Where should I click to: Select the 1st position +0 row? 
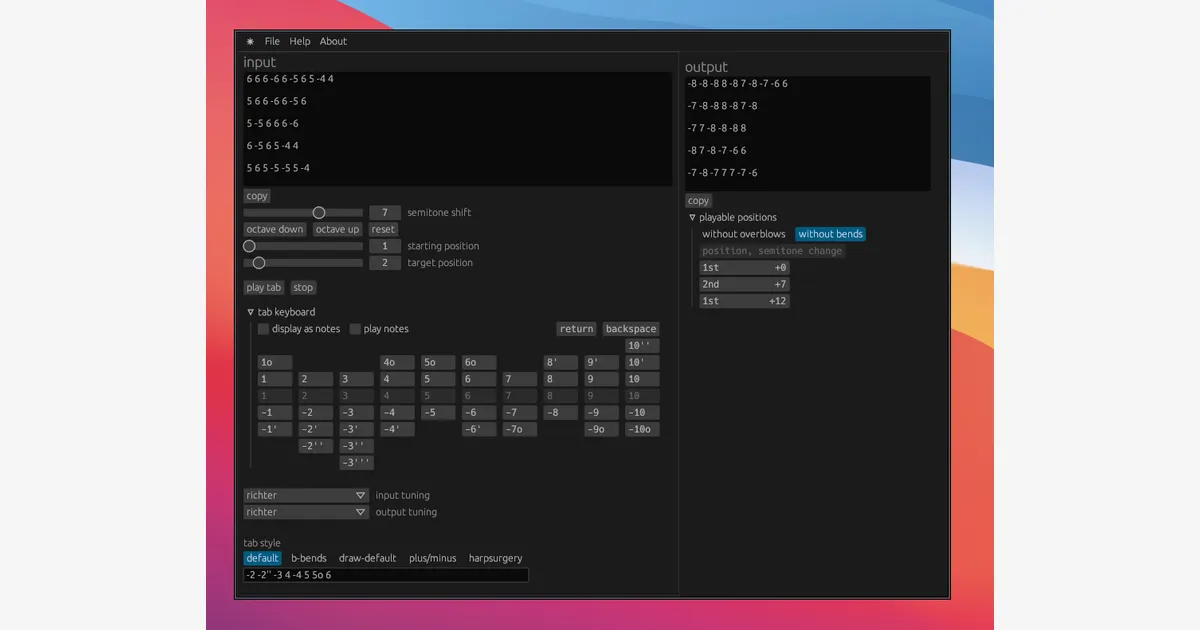click(x=744, y=268)
